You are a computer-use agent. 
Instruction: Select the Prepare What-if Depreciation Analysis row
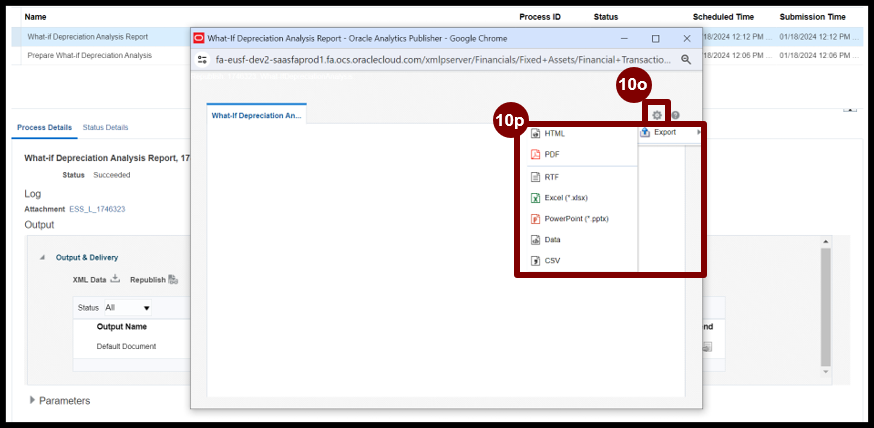89,56
